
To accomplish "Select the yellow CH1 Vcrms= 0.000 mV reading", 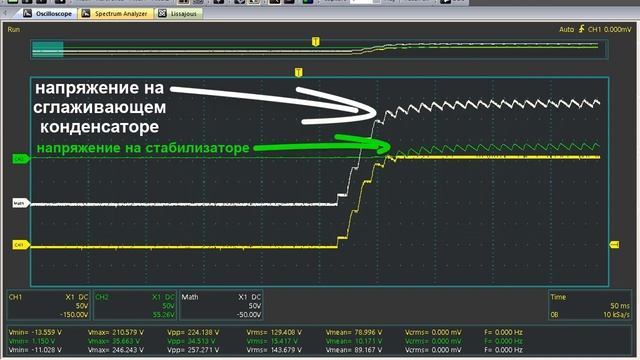I will tap(433, 332).
